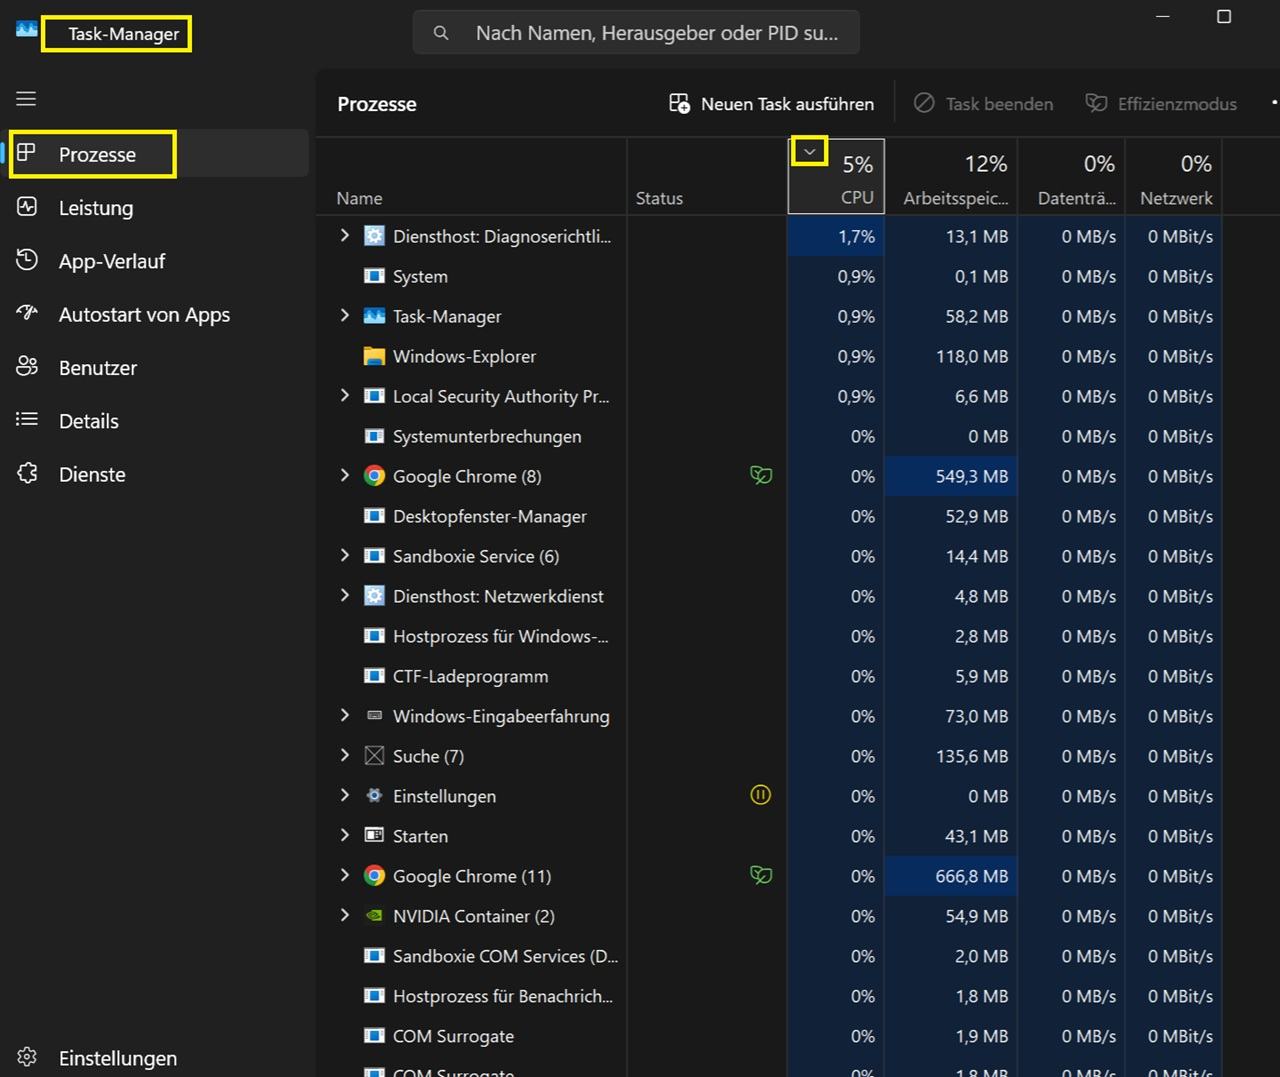Click the search magnifier icon
This screenshot has height=1077, width=1280.
441,33
